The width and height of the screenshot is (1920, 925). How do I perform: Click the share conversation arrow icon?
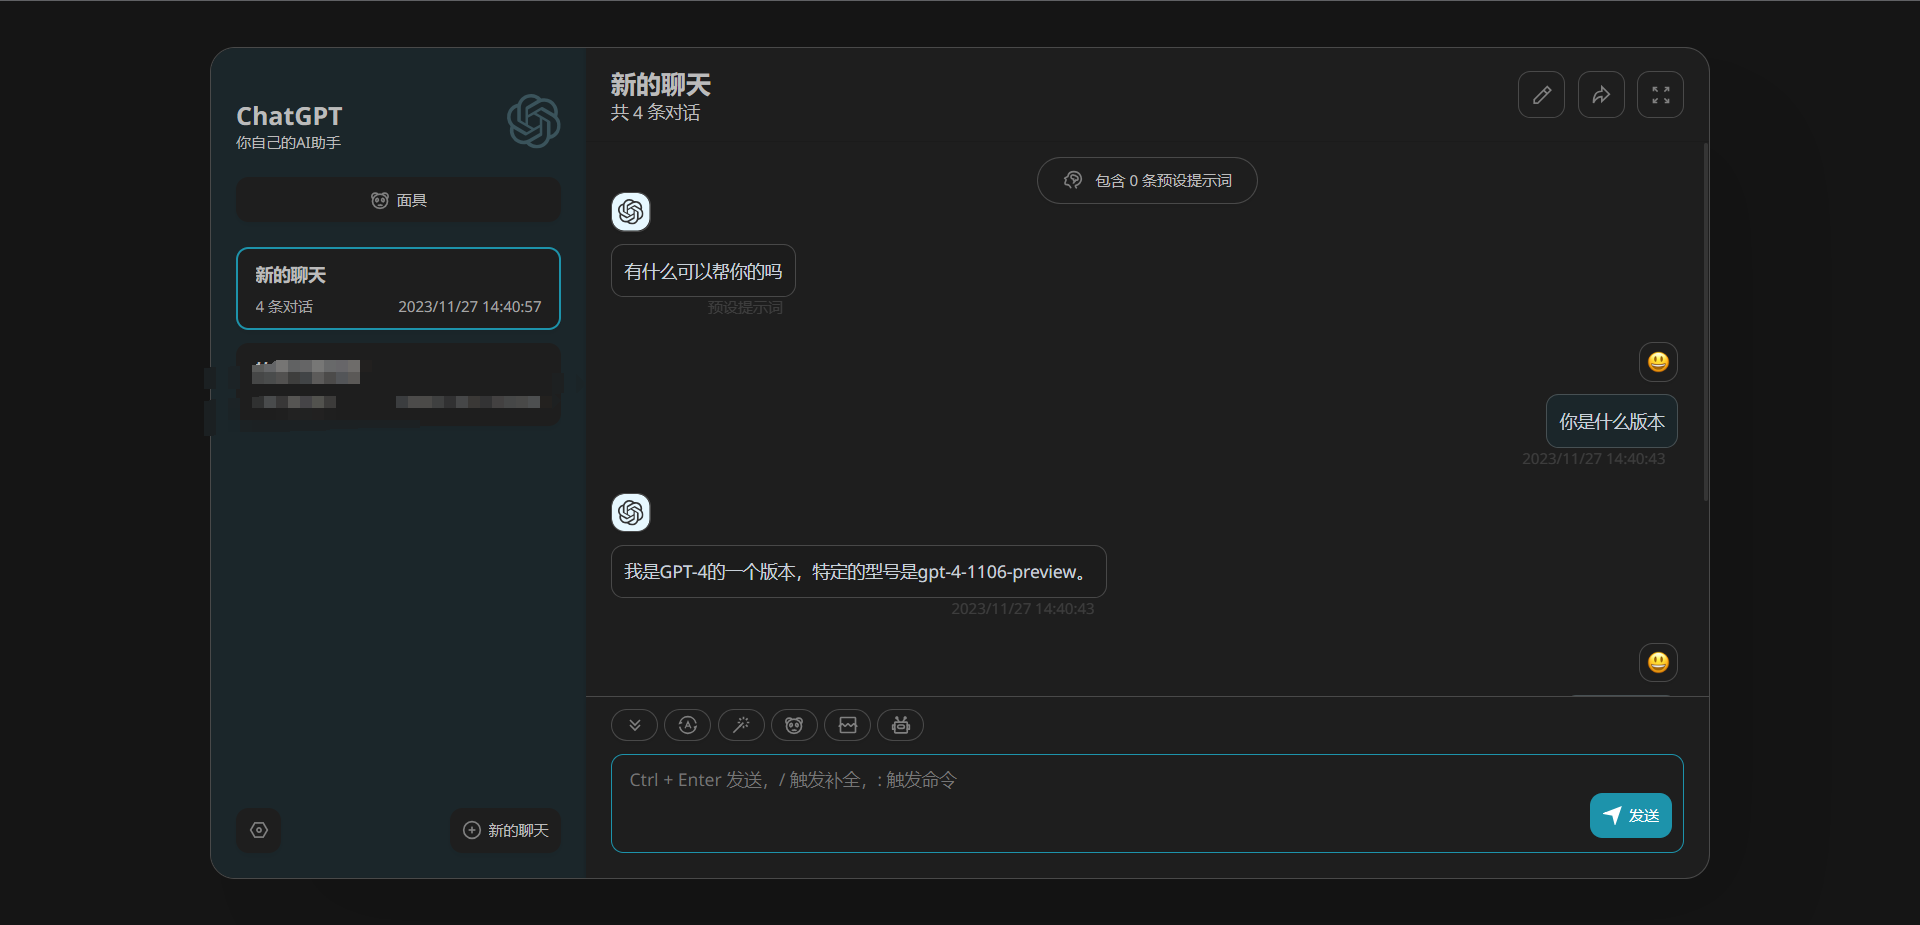click(x=1601, y=95)
